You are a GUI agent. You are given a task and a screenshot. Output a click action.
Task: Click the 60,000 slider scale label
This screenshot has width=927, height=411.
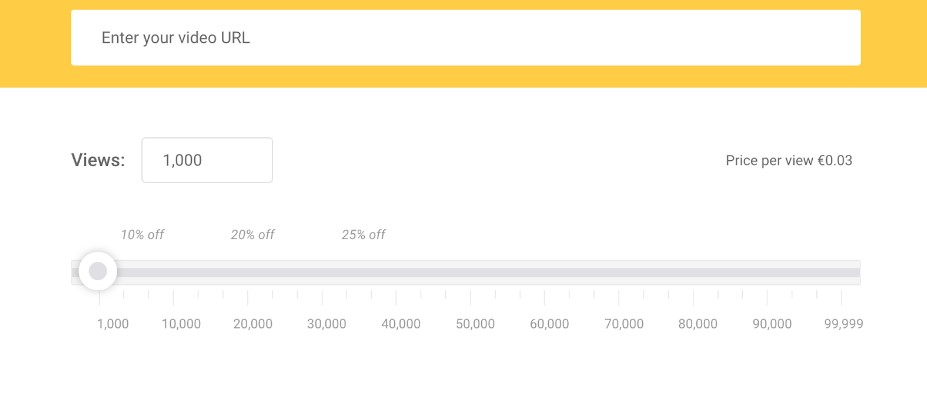(x=549, y=324)
